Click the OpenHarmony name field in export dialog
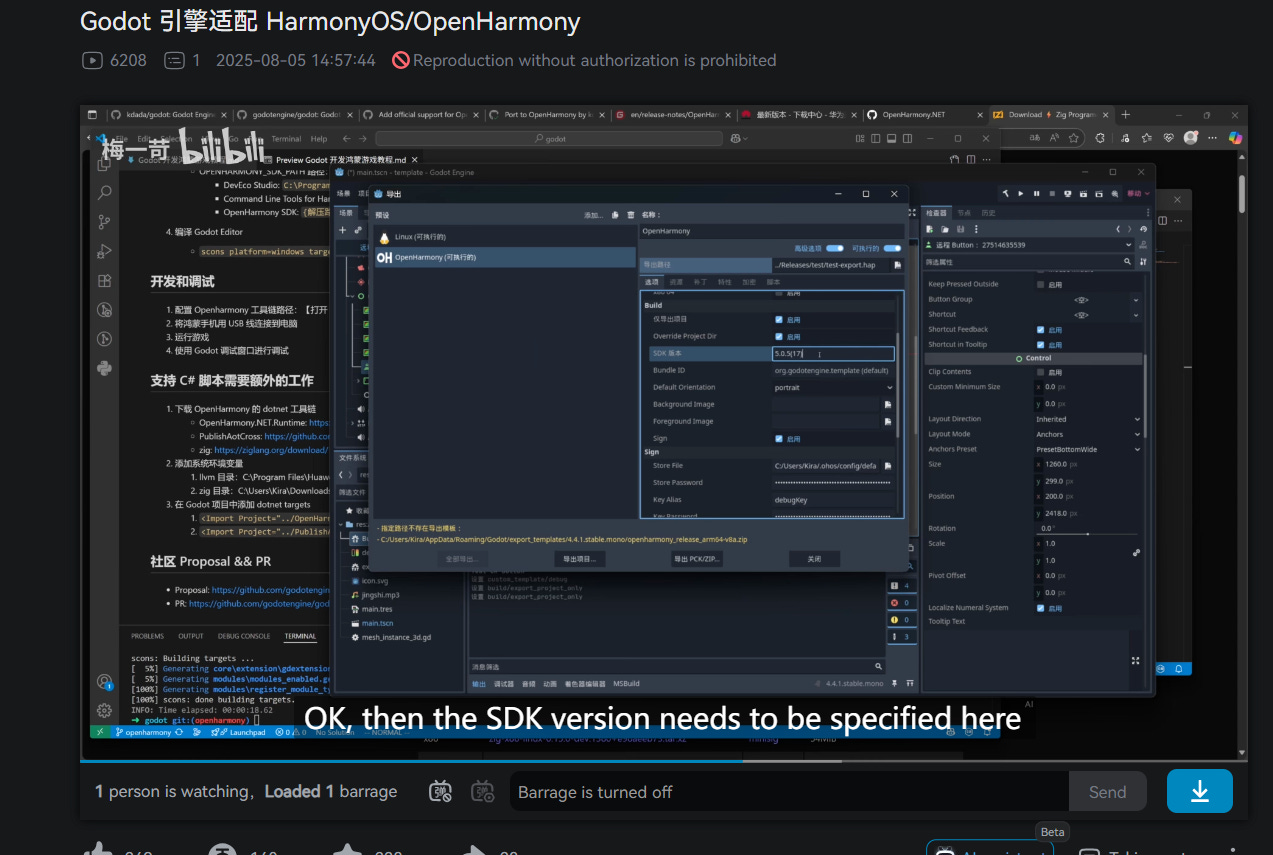The height and width of the screenshot is (855, 1273). click(x=771, y=231)
